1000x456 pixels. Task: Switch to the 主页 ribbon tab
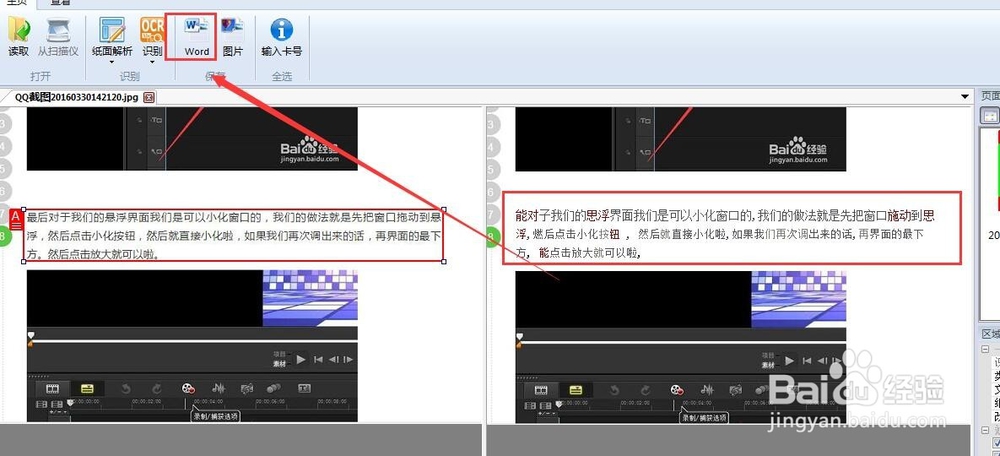tap(18, 3)
